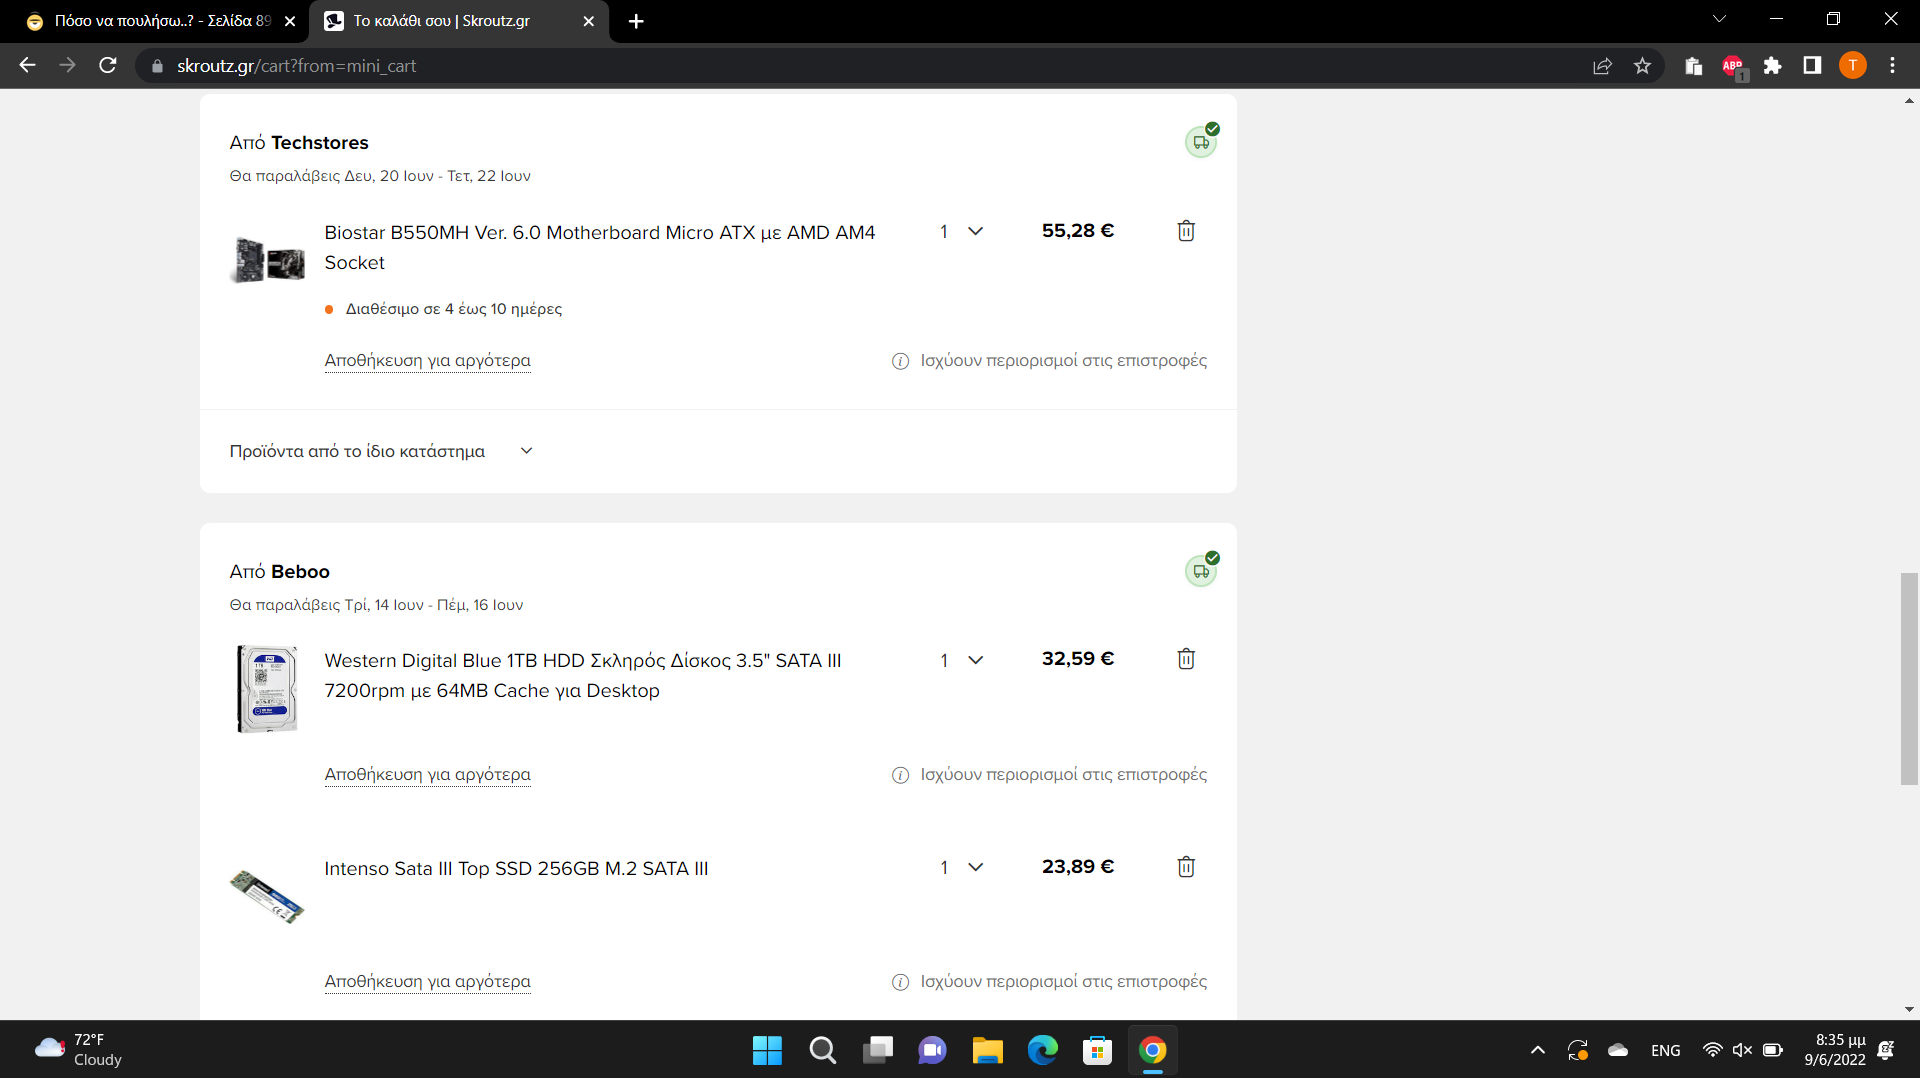
Task: Open the OneDrive cloud tray icon
Action: [1617, 1050]
